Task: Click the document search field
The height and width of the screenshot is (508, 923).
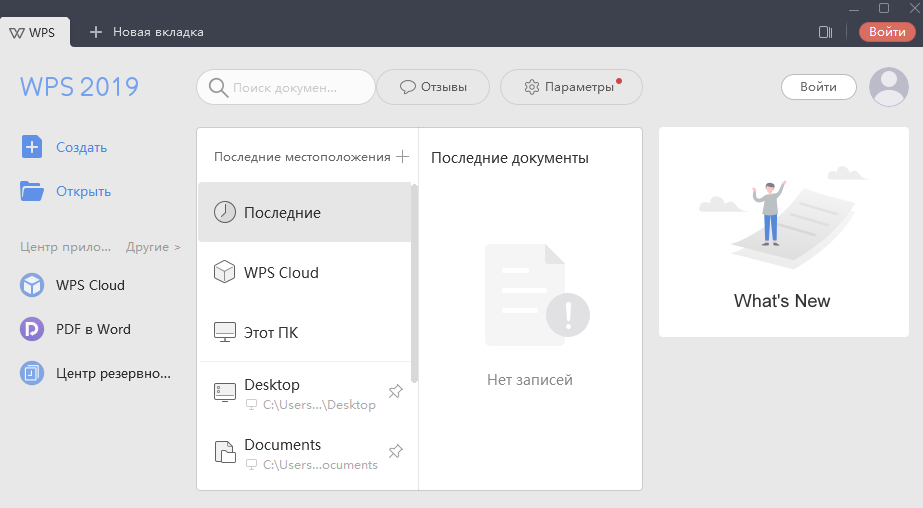Action: (x=290, y=87)
